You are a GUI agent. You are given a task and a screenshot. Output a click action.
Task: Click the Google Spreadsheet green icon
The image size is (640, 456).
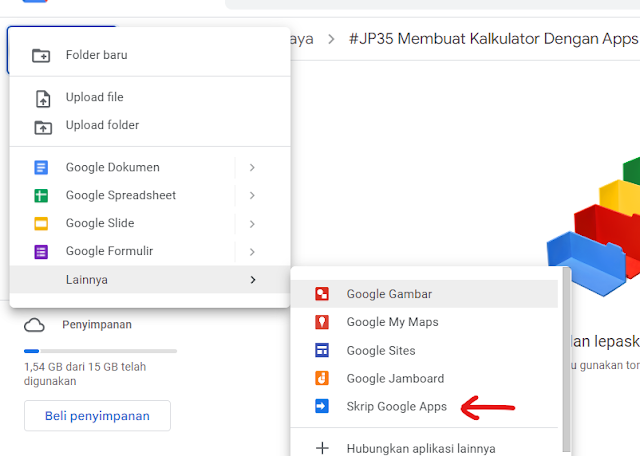pyautogui.click(x=41, y=196)
